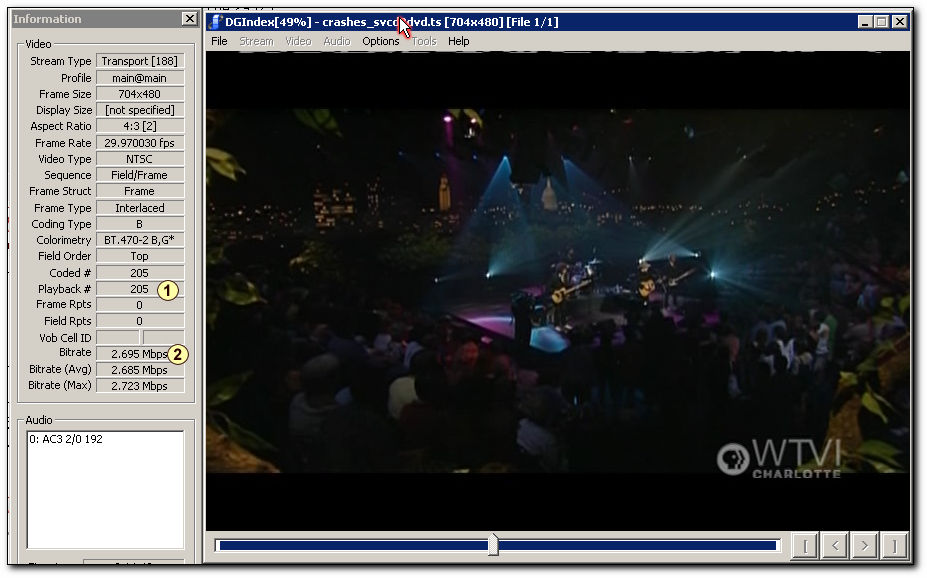Click the mark-out ']' button
The height and width of the screenshot is (578, 927).
[894, 545]
